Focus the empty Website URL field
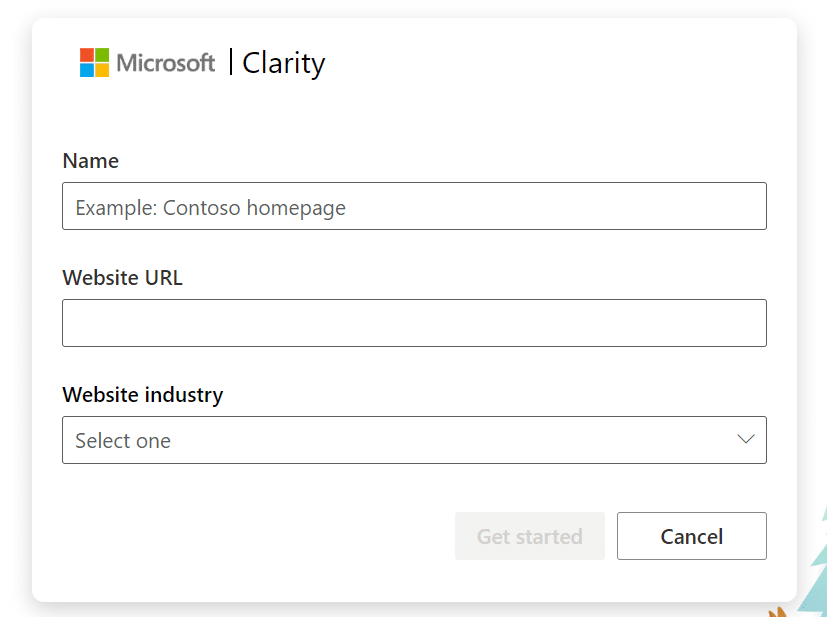 [x=415, y=323]
